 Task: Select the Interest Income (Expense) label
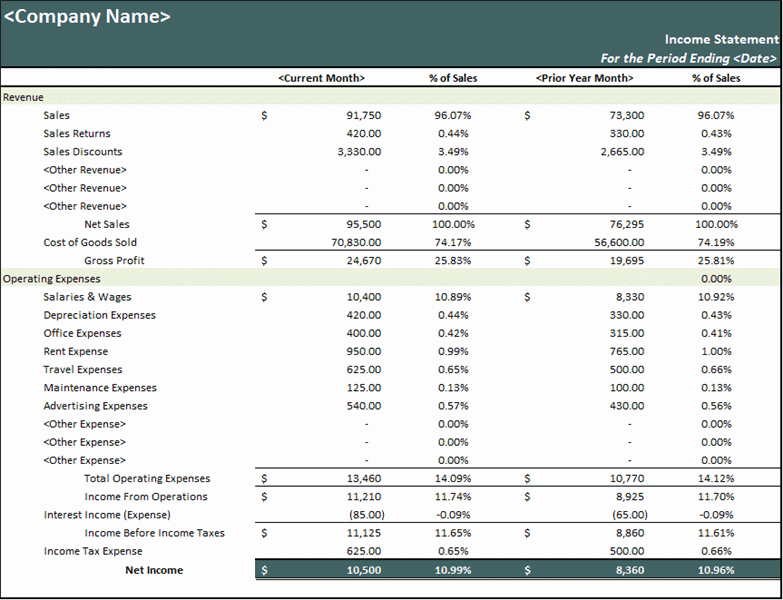[107, 515]
